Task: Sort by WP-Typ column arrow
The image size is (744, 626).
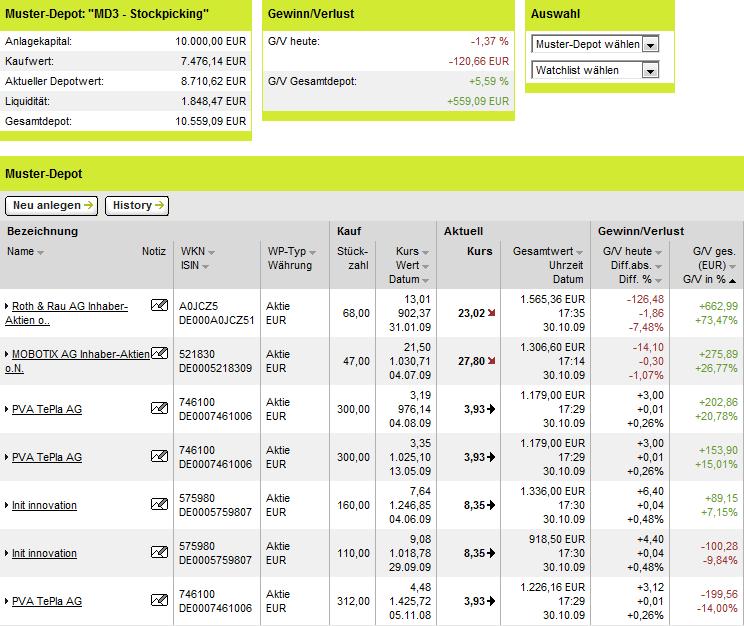Action: 312,252
